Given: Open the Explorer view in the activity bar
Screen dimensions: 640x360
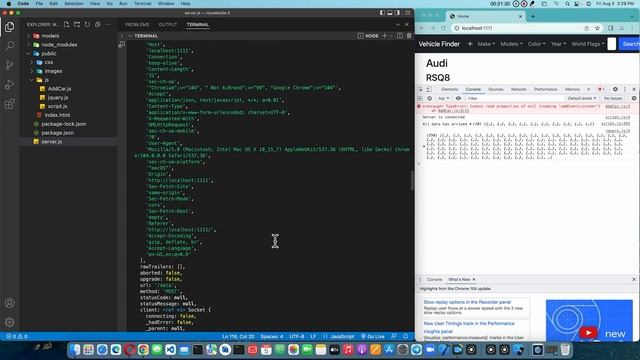Looking at the screenshot, I should [9, 27].
